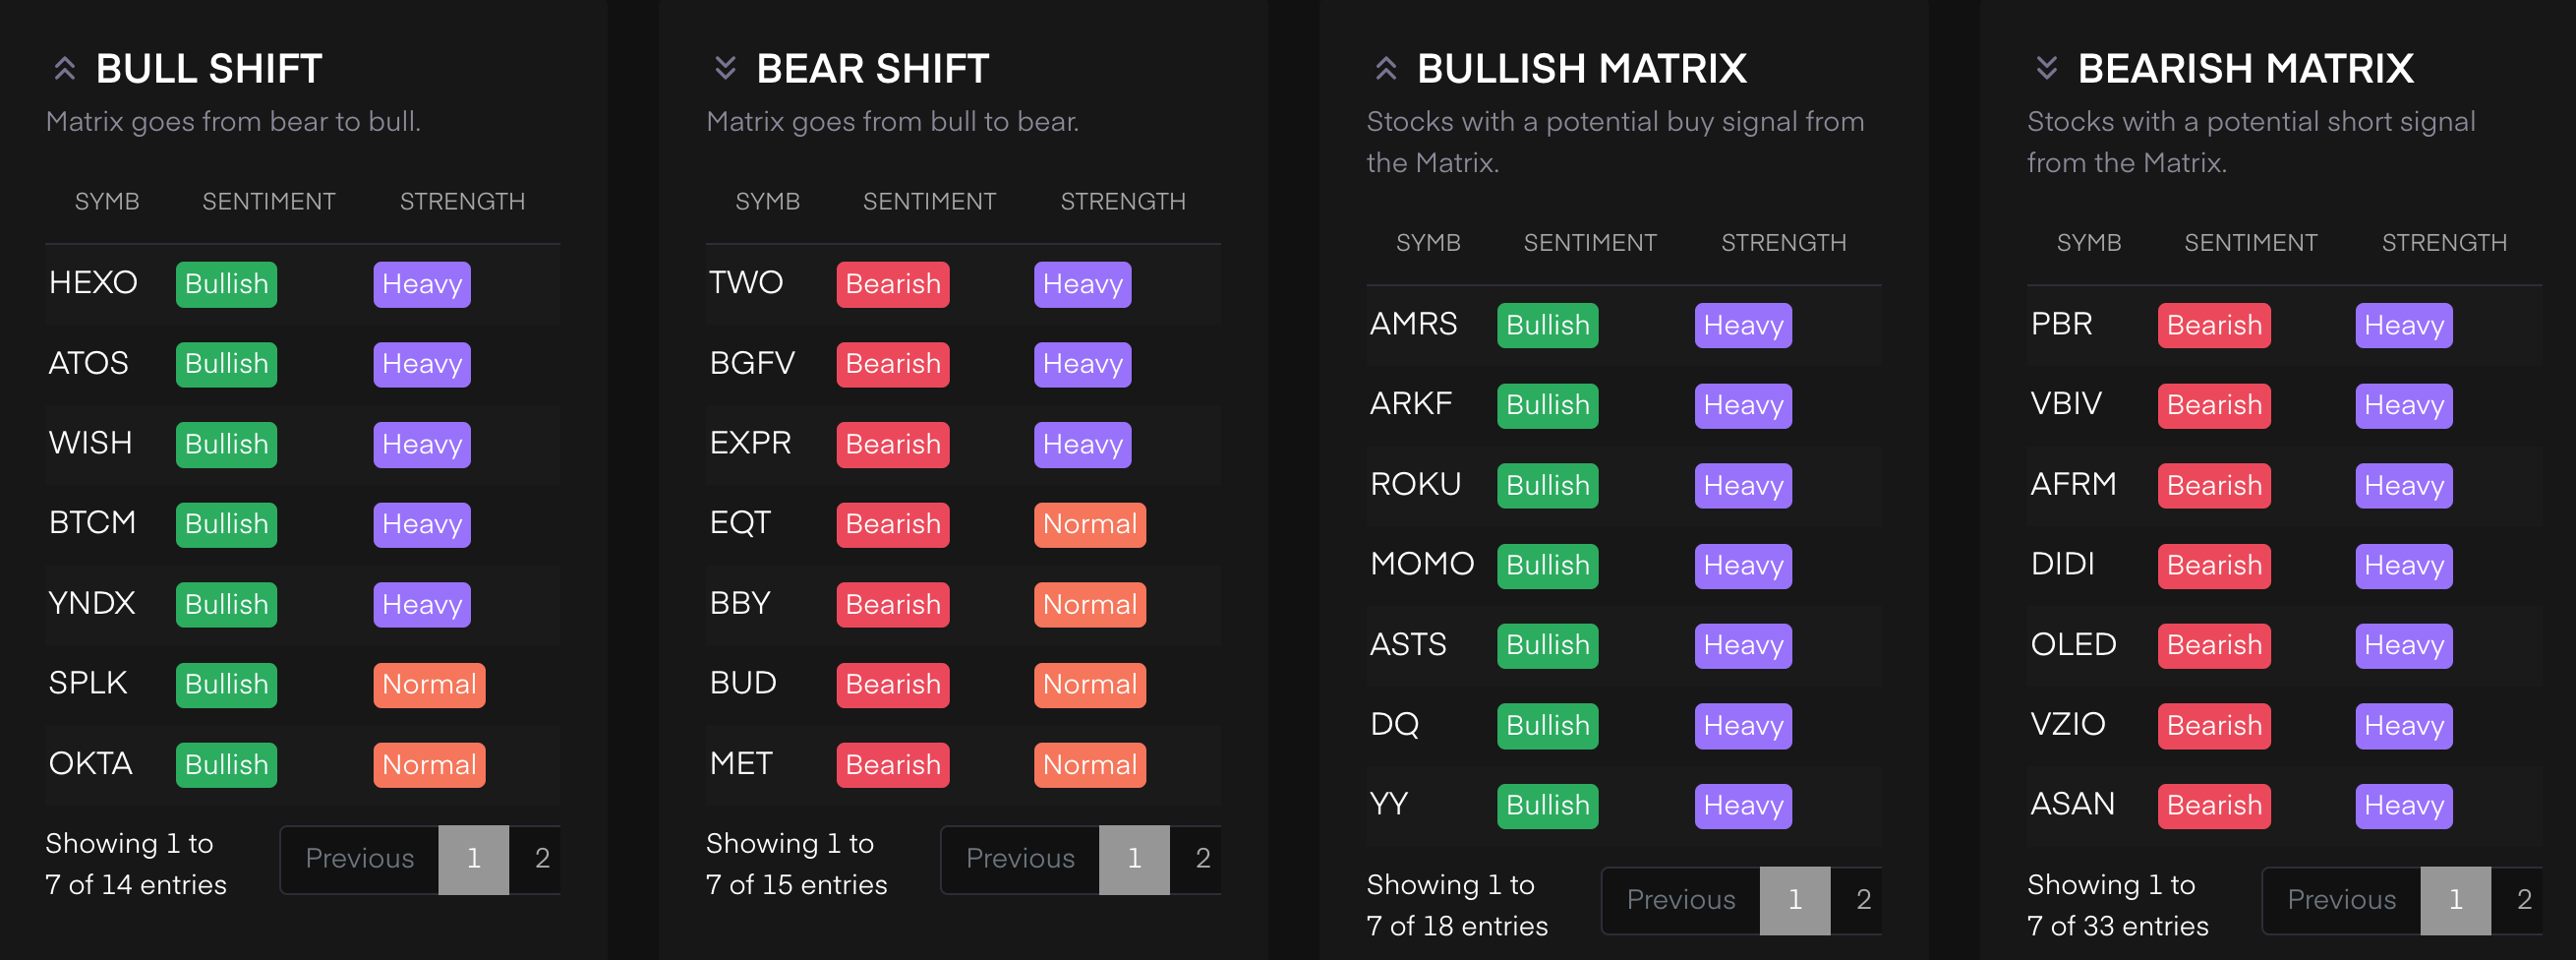Screen dimensions: 2576x960
Task: Sort Bull Shift table by SYMB column
Action: coord(107,202)
